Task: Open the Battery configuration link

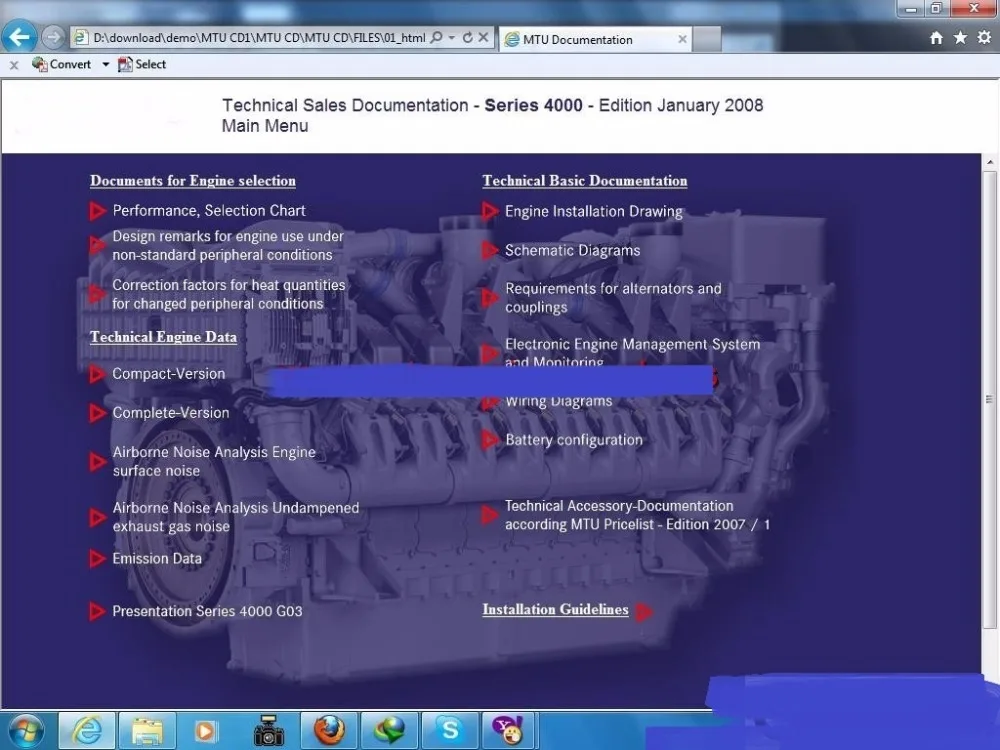Action: click(574, 439)
